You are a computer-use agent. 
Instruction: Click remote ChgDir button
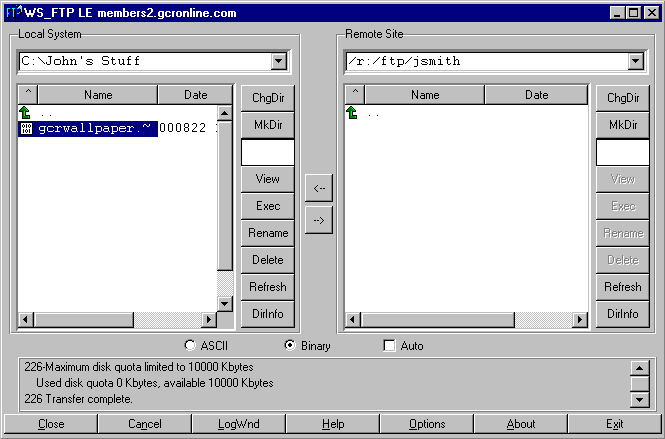(623, 98)
